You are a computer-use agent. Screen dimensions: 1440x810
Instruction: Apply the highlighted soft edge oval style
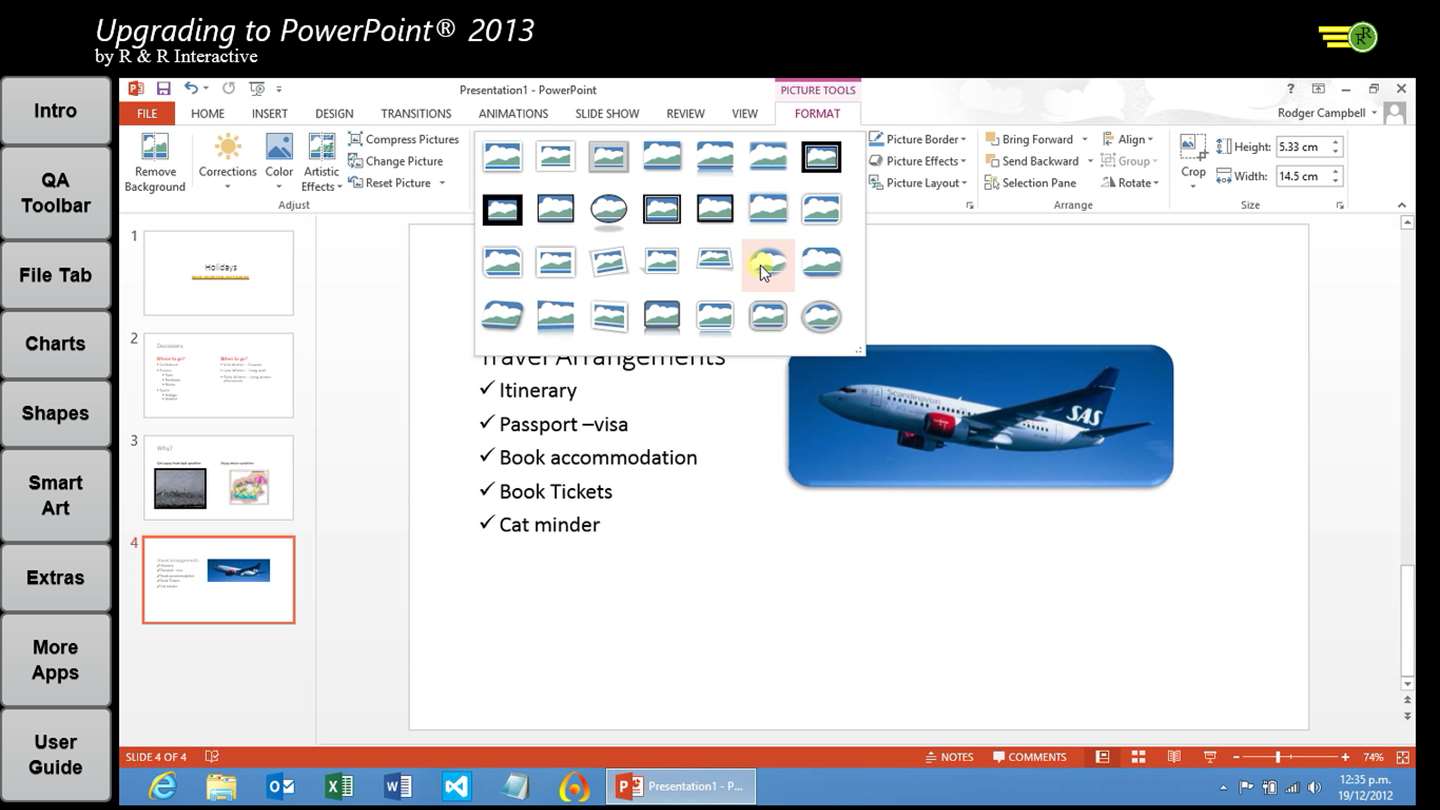[768, 264]
